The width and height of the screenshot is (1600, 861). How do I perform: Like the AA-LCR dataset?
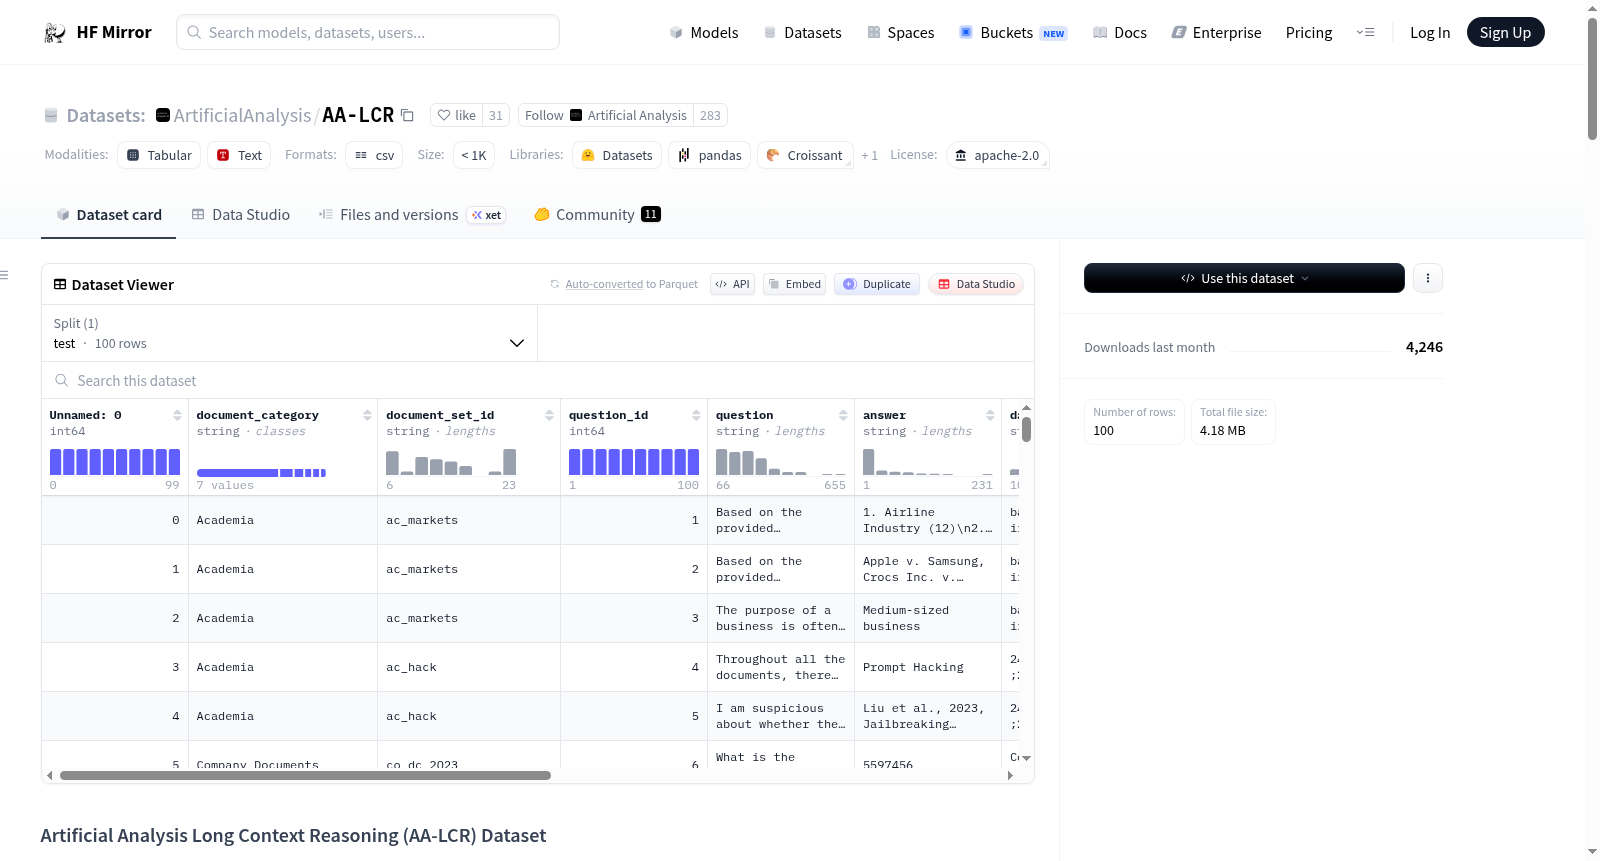coord(457,115)
